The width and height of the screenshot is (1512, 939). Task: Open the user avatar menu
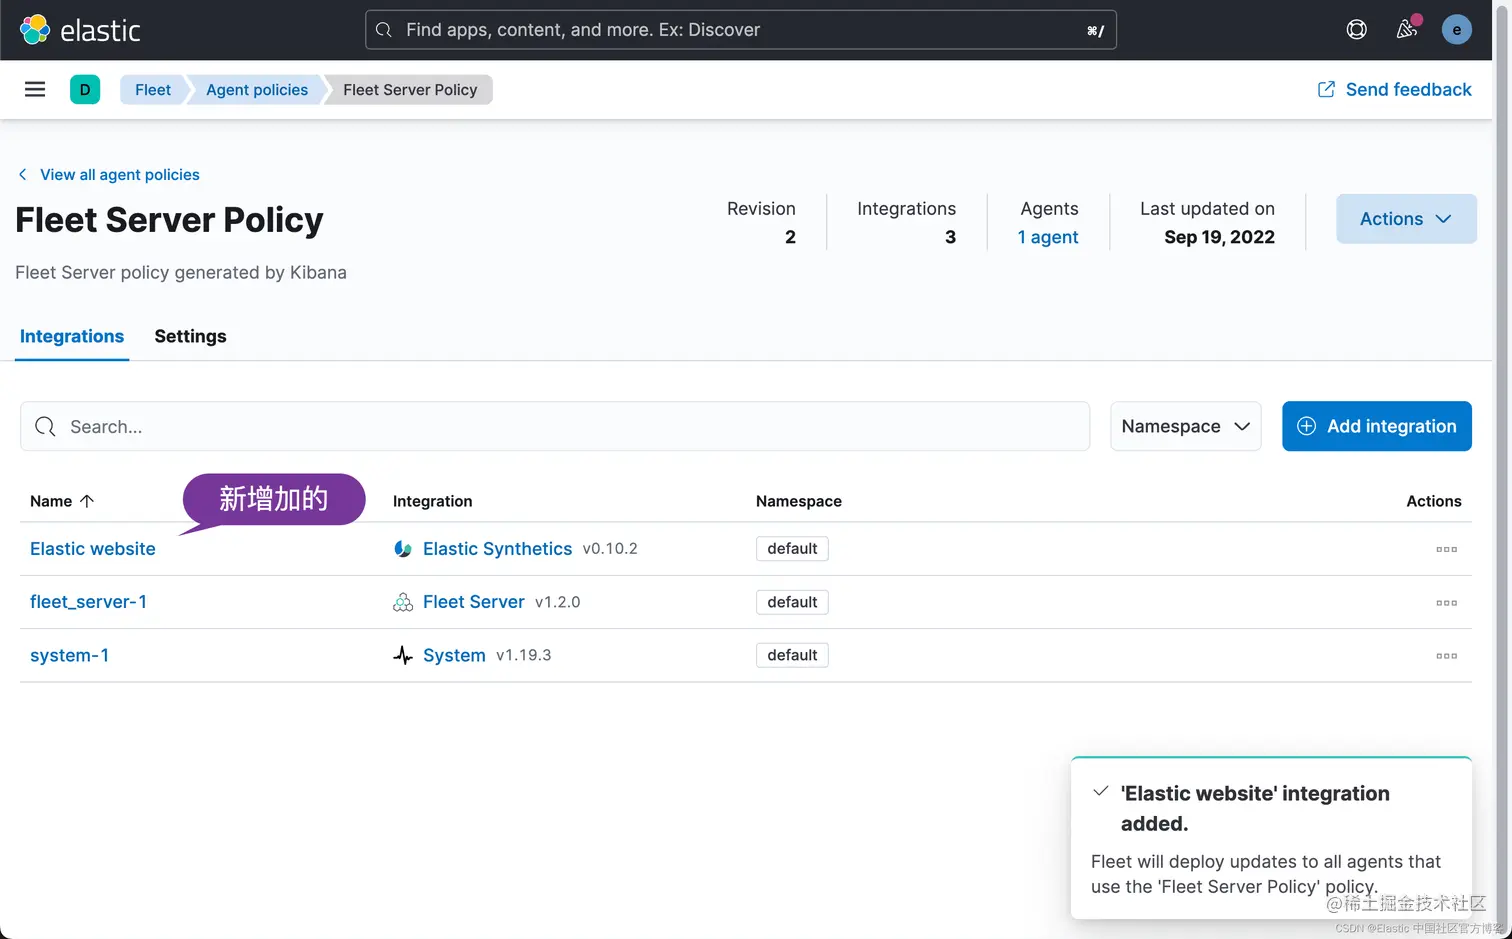click(x=1457, y=30)
